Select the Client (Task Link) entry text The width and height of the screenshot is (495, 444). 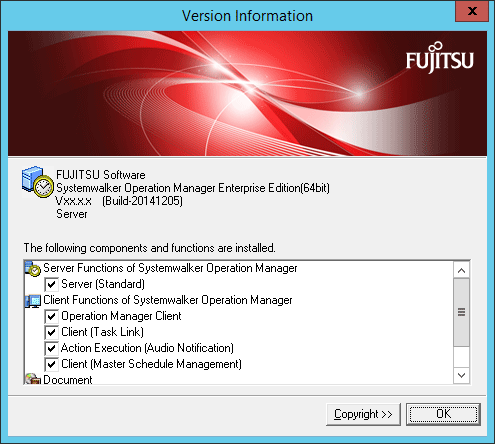(102, 332)
